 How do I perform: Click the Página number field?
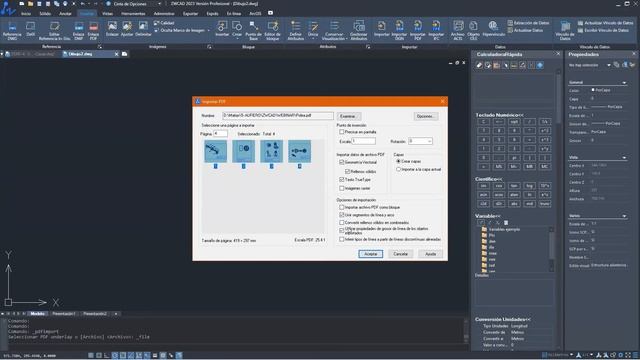click(x=220, y=133)
